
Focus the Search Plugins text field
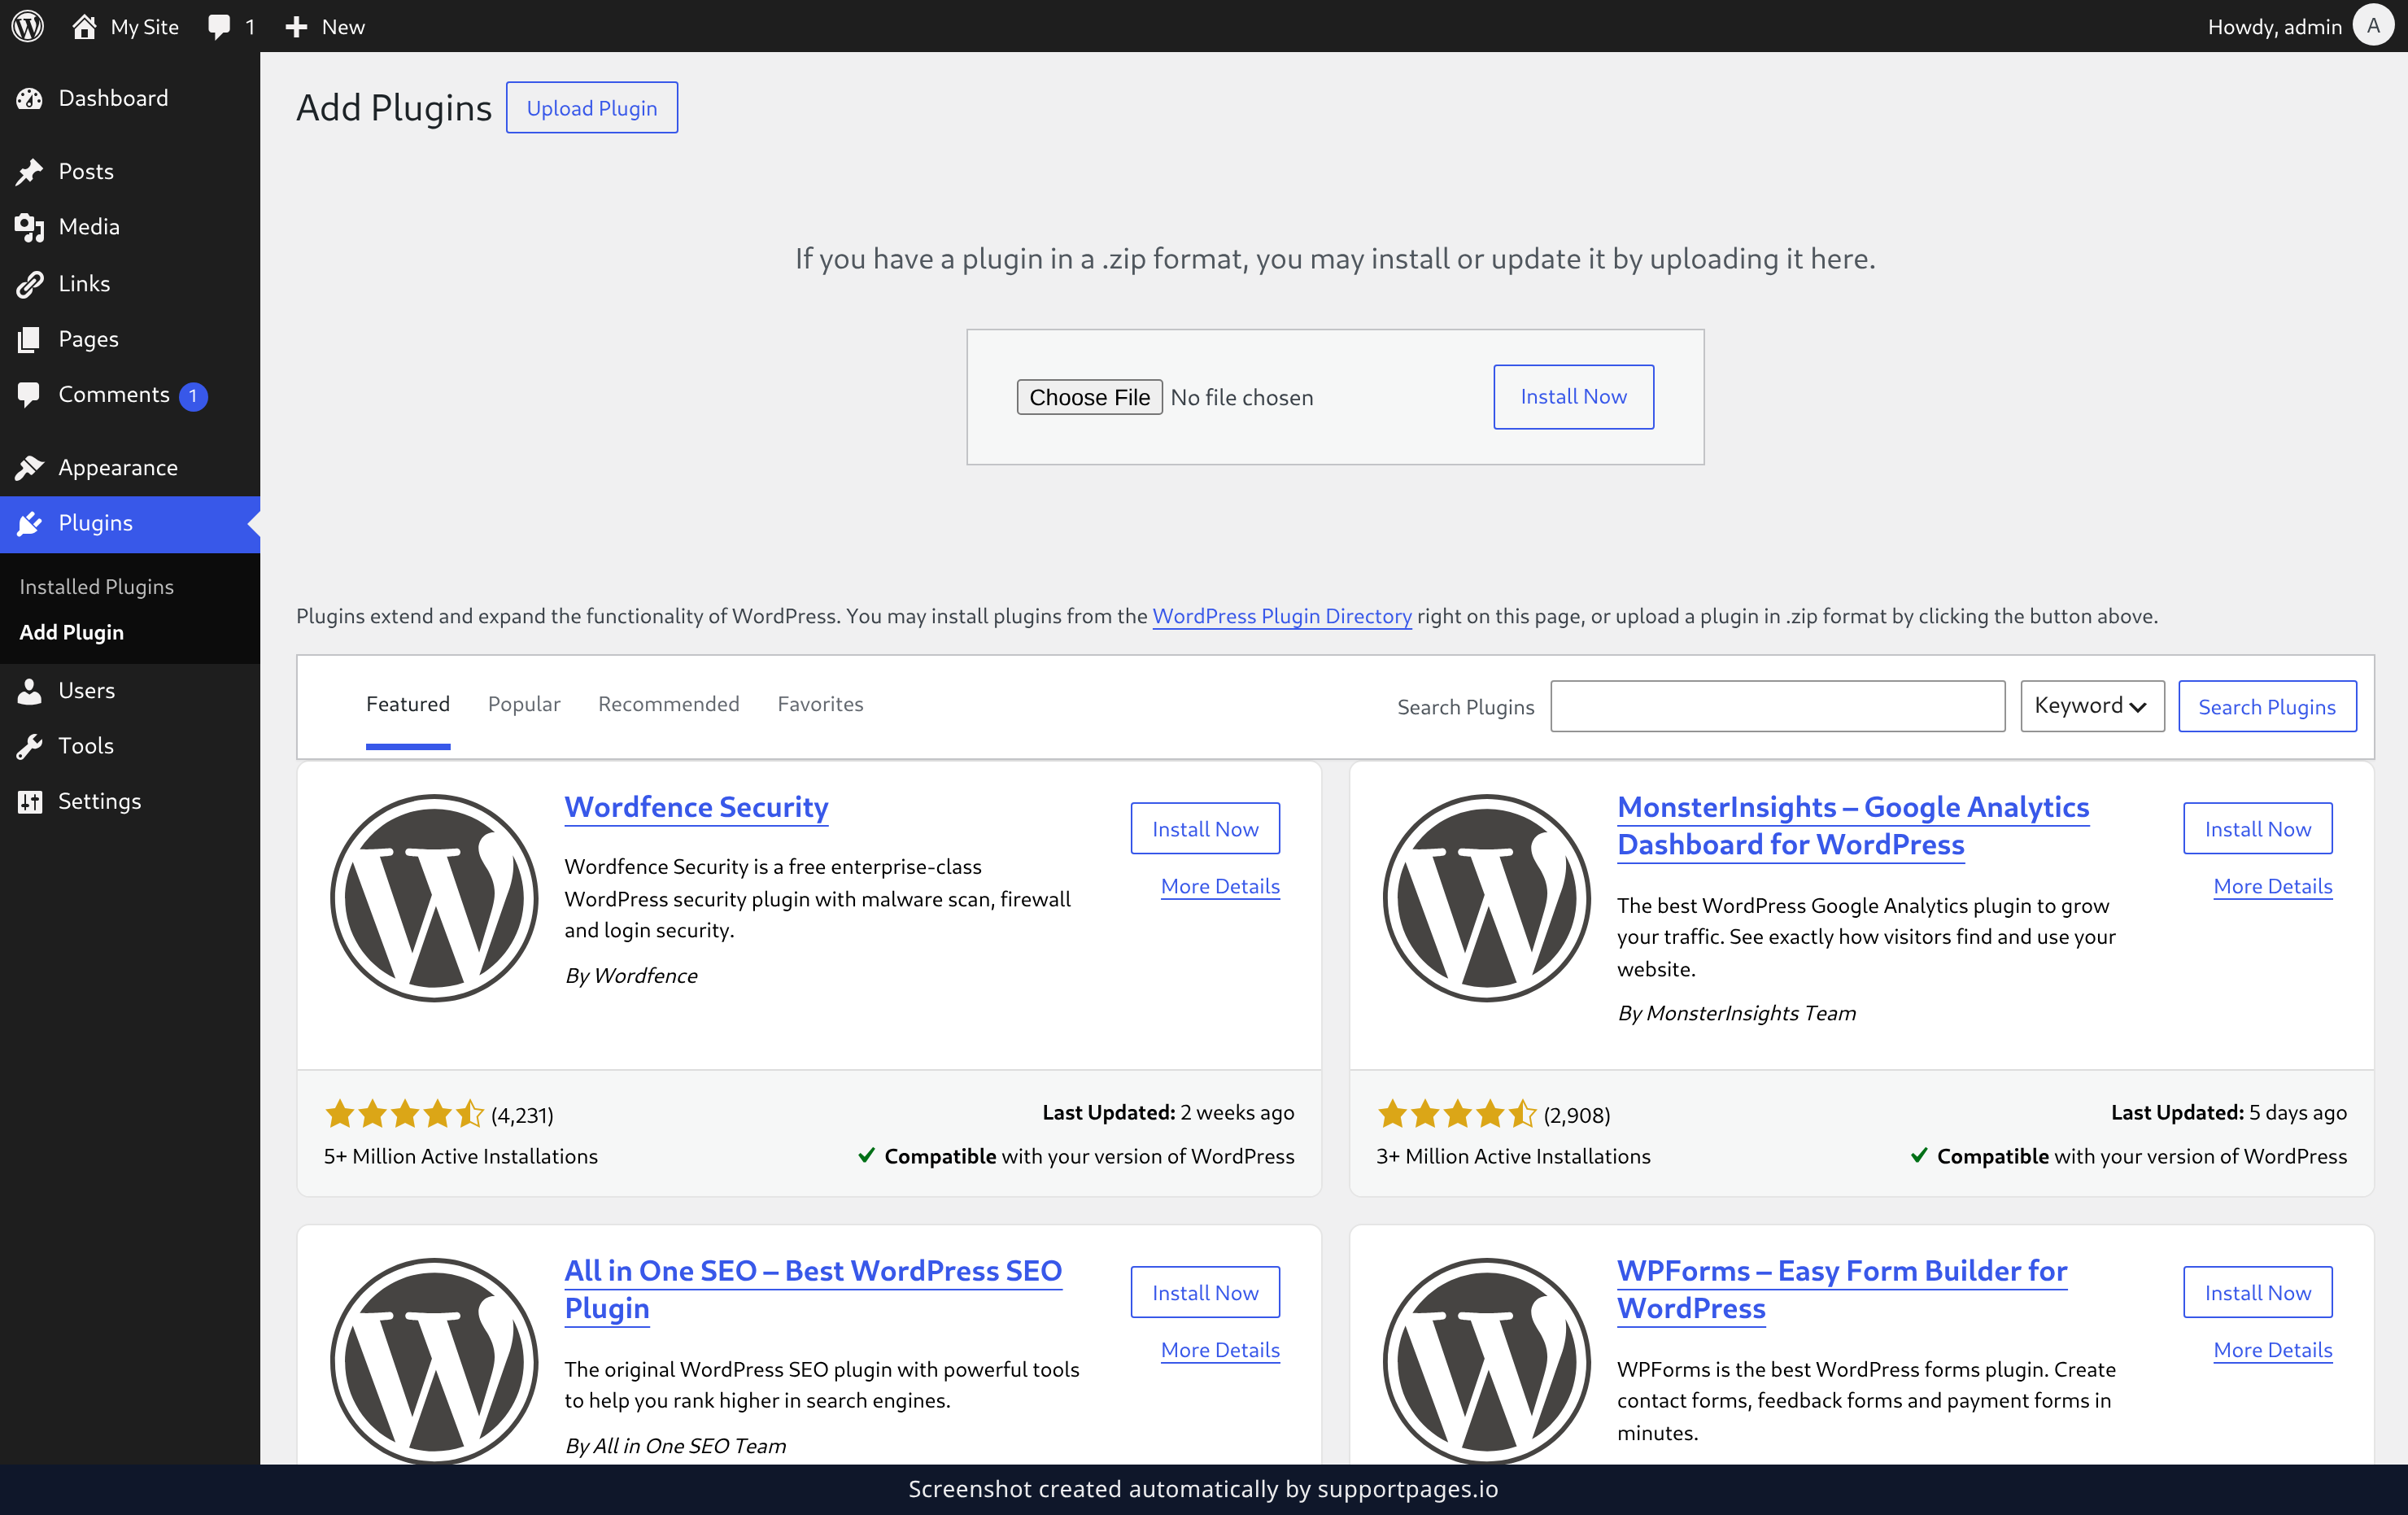point(1778,706)
